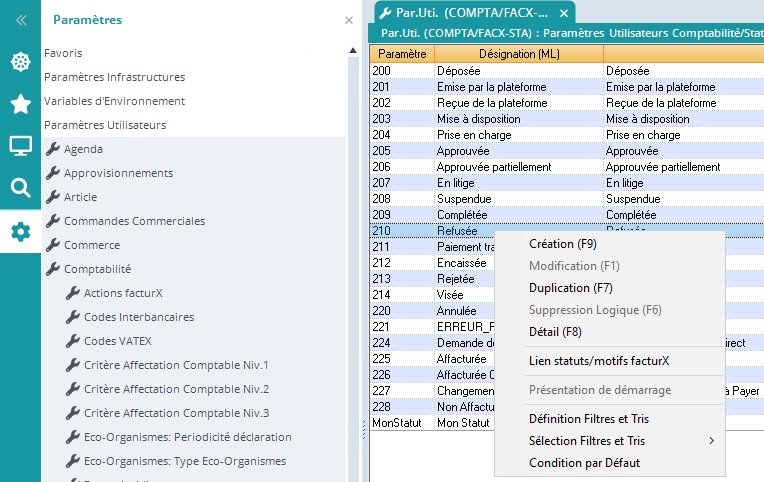This screenshot has height=482, width=764.
Task: Open Favoris in the parameters list
Action: pos(63,53)
